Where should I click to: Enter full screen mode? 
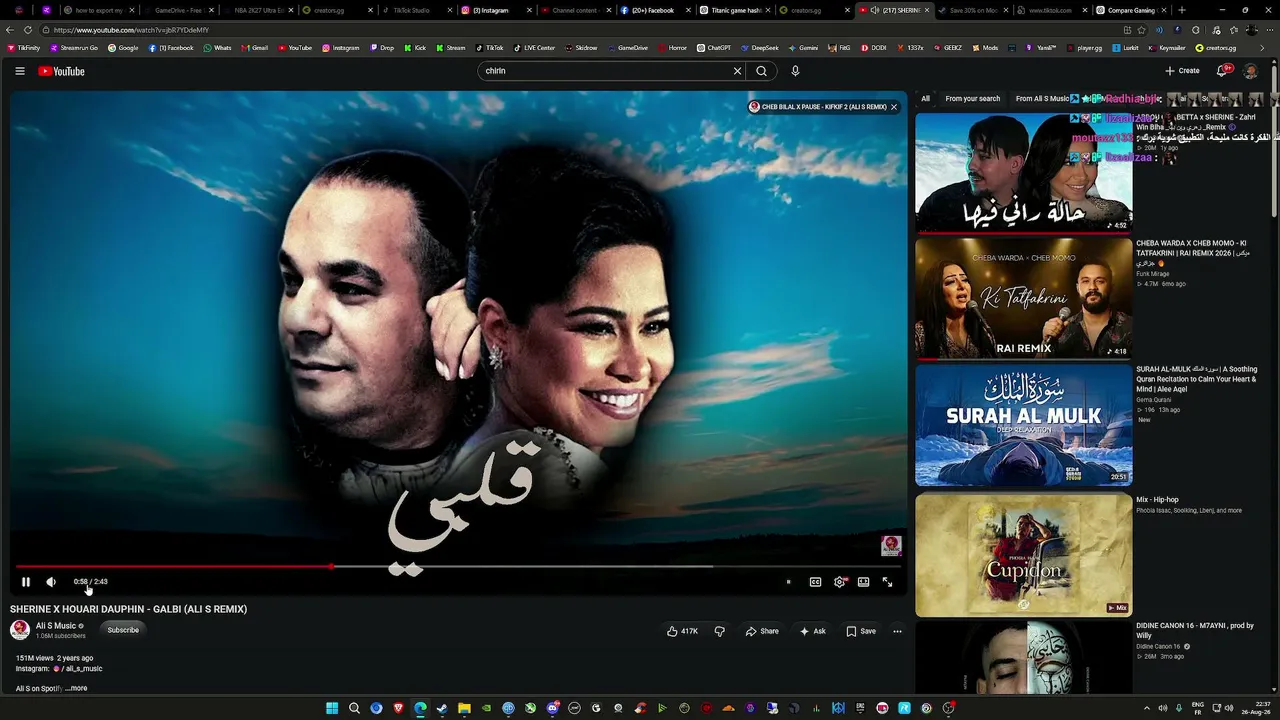tap(887, 582)
